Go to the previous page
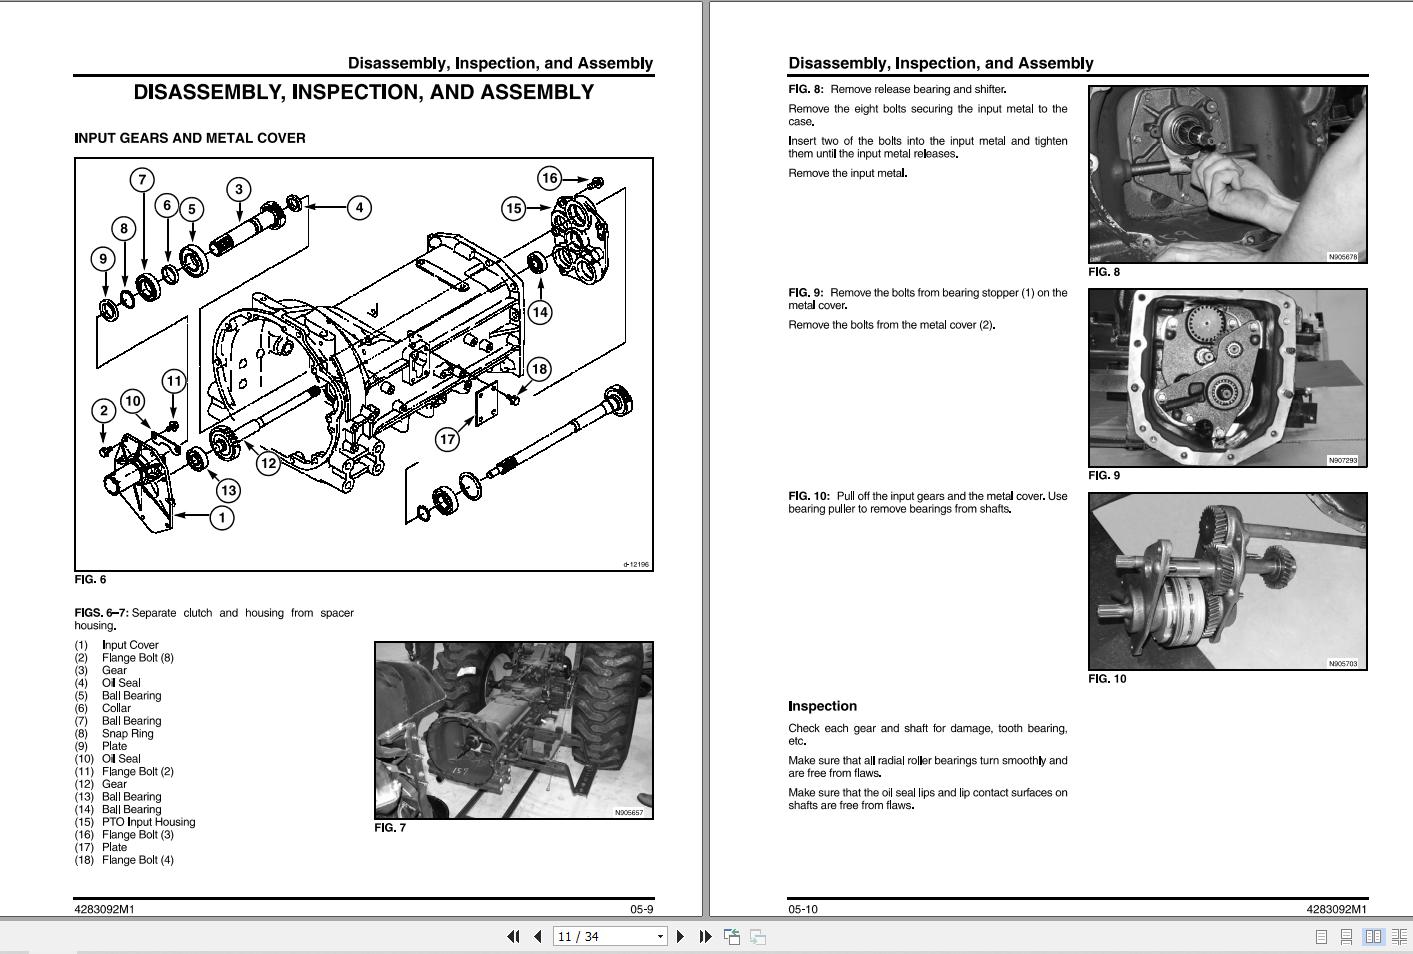1413x954 pixels. [x=537, y=937]
